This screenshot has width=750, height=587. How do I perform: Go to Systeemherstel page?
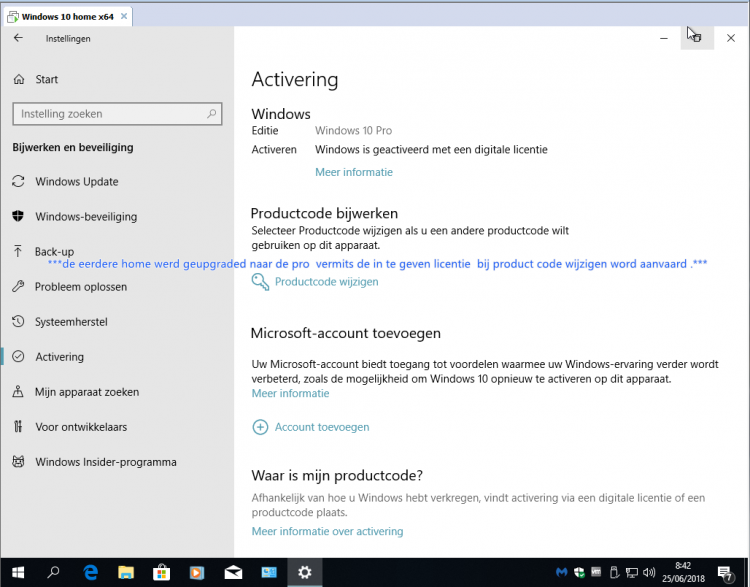pos(71,322)
